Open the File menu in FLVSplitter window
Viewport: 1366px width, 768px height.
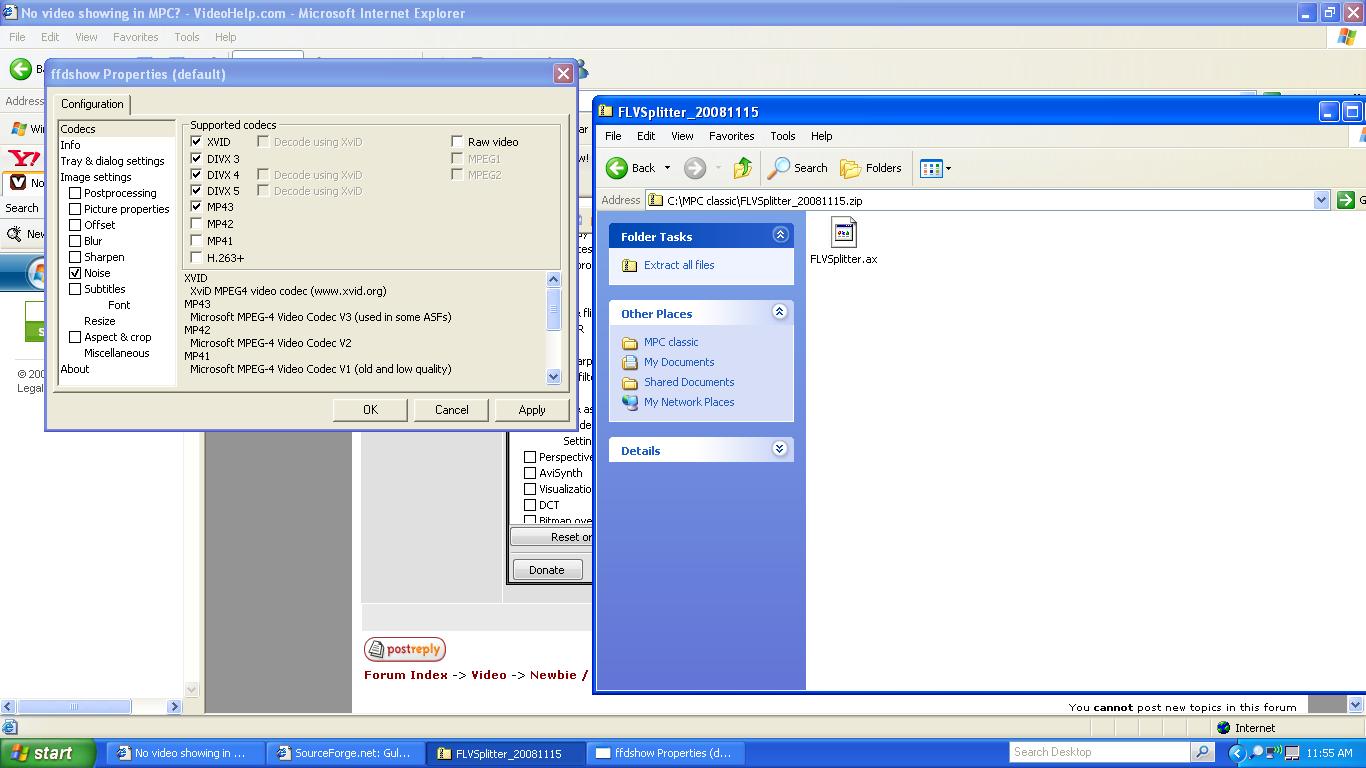click(x=613, y=136)
